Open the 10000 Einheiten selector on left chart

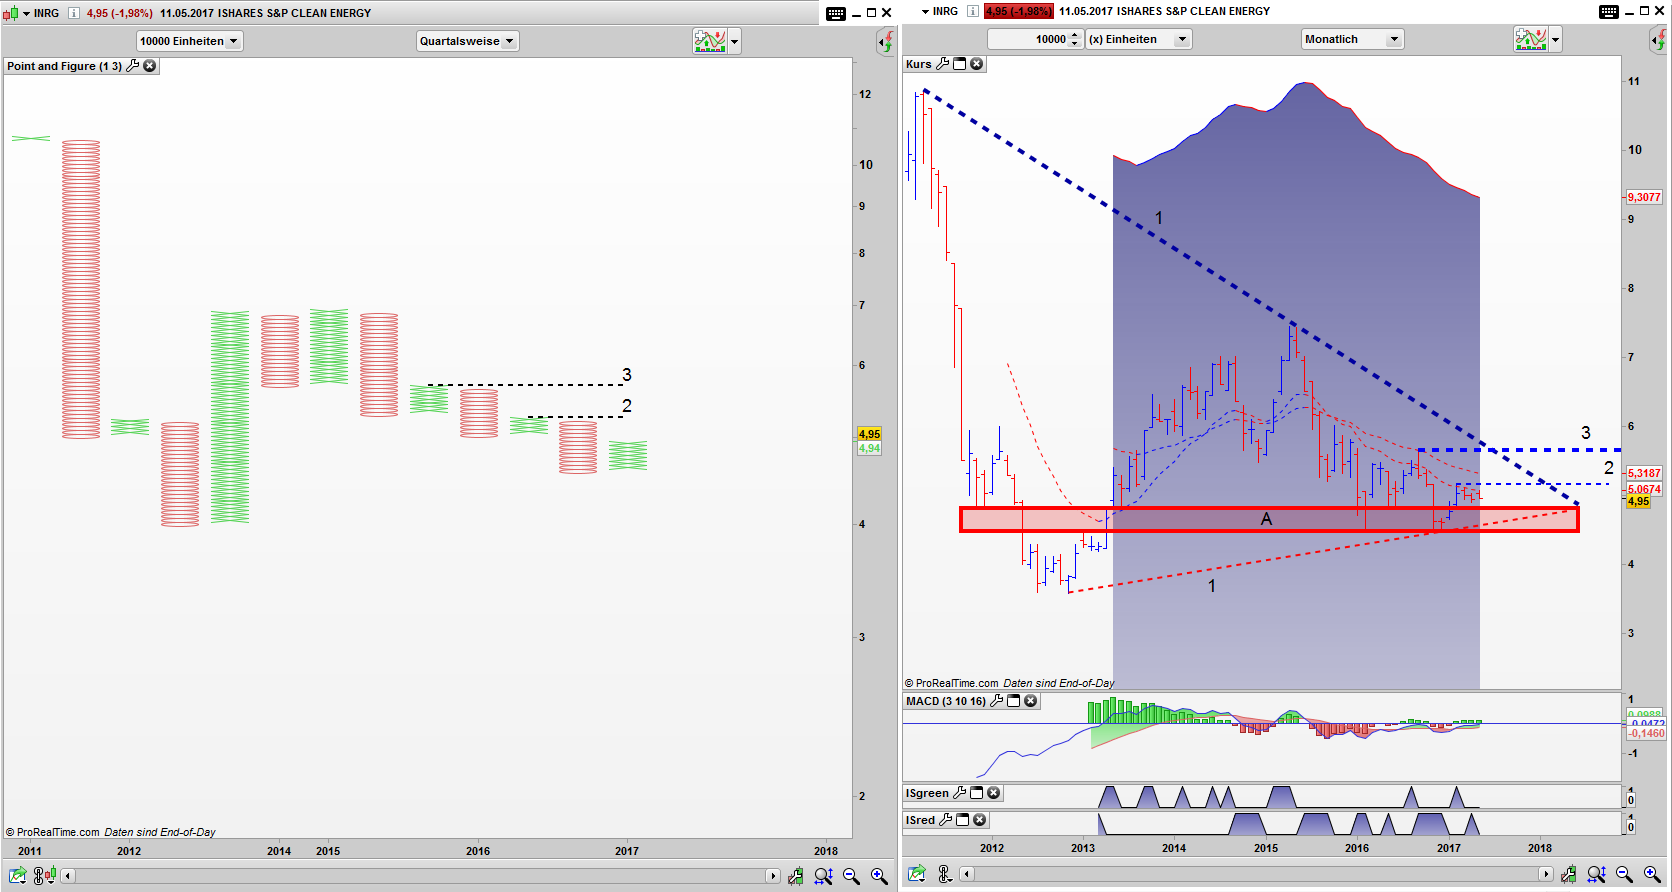point(189,41)
